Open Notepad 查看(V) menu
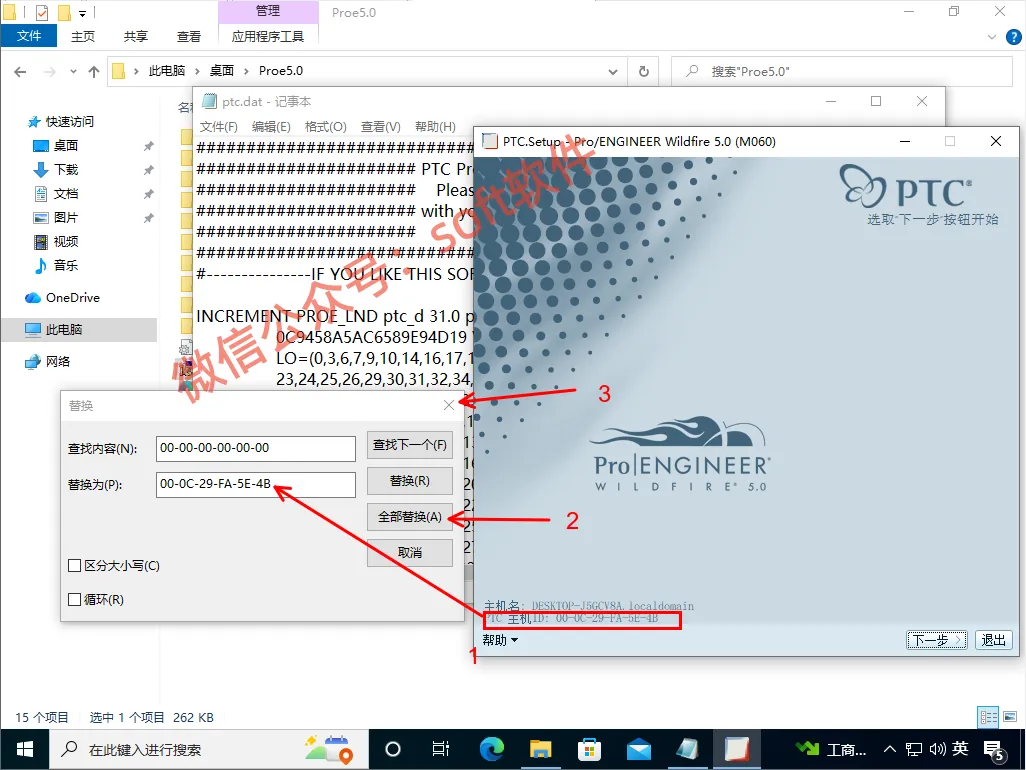The image size is (1026, 770). click(380, 126)
